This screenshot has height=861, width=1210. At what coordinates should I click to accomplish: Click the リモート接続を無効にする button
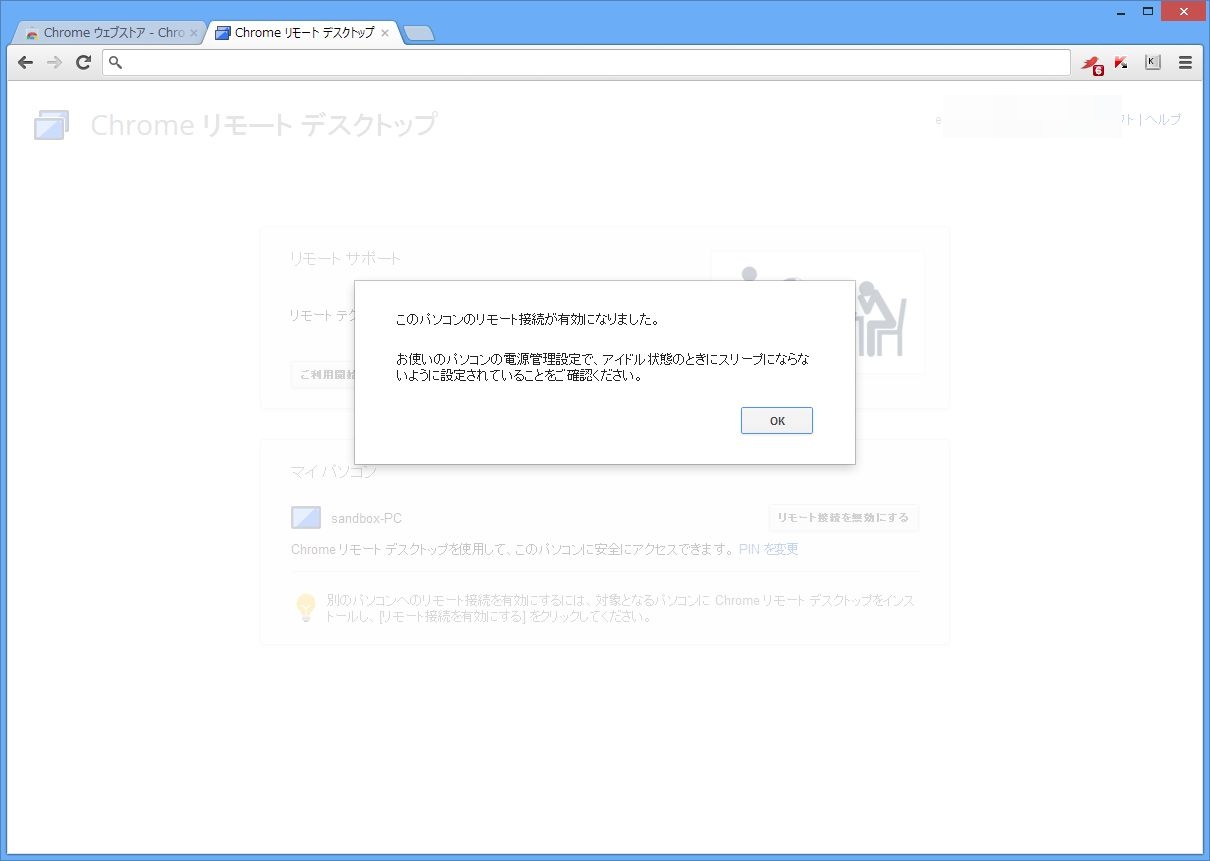tap(843, 518)
